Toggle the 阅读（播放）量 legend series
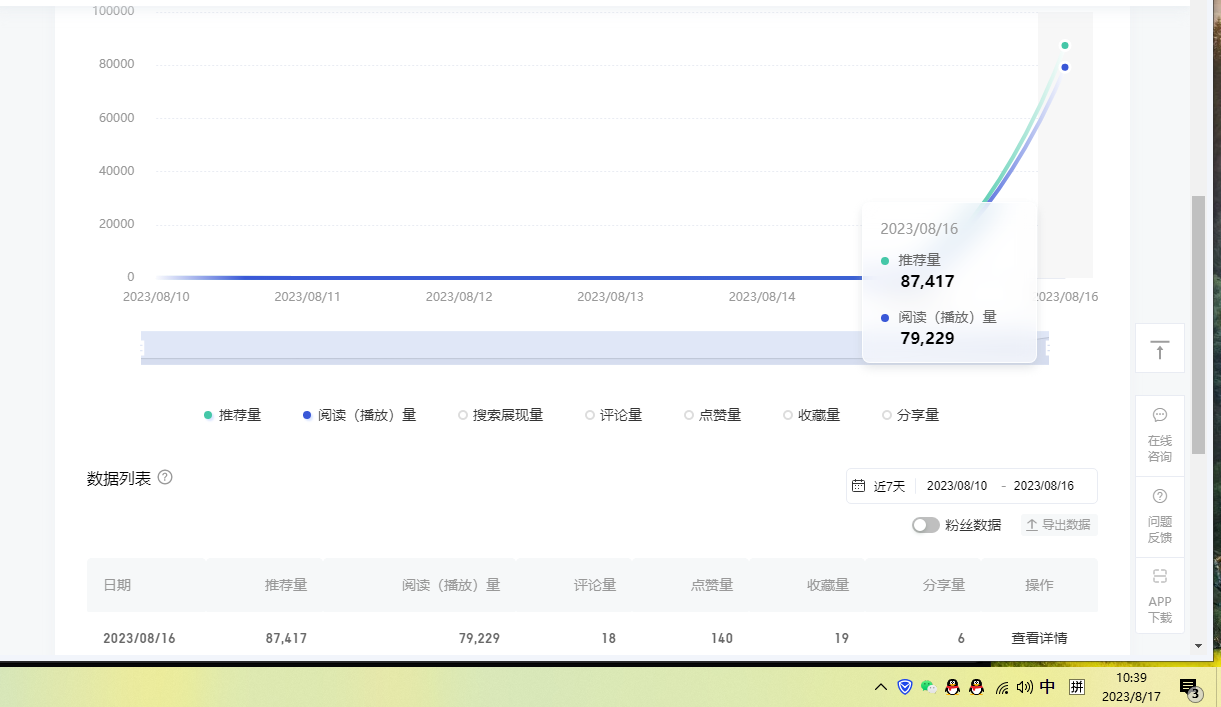The height and width of the screenshot is (707, 1221). 359,415
